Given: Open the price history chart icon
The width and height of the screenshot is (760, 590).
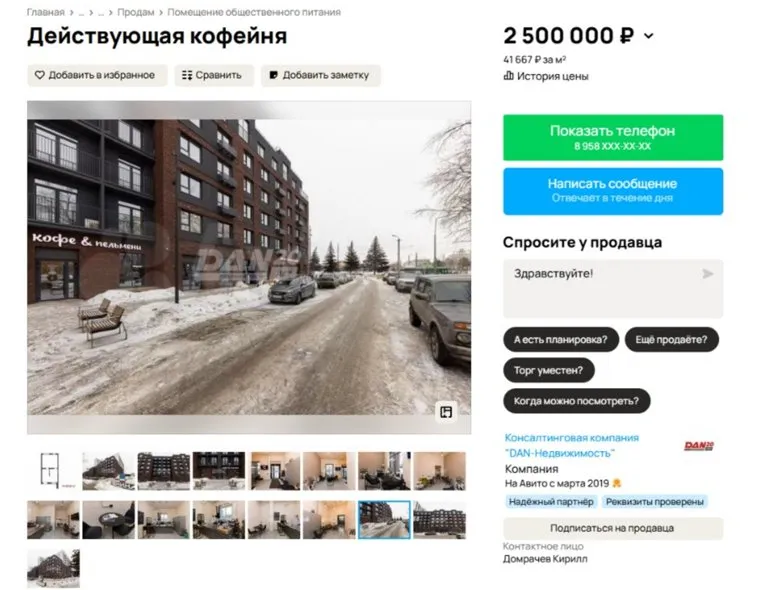Looking at the screenshot, I should coord(508,76).
